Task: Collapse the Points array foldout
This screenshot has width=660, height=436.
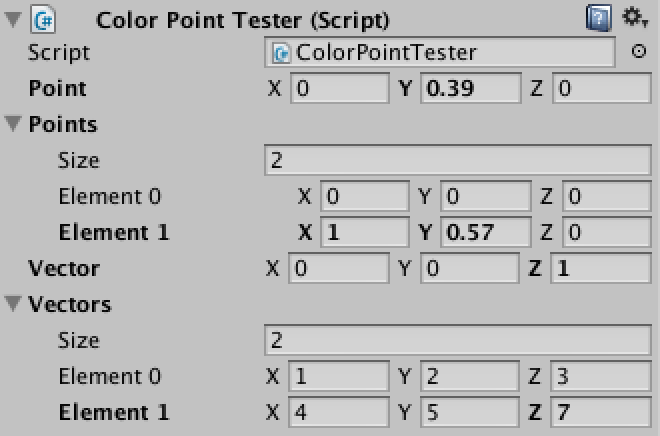Action: pyautogui.click(x=13, y=124)
